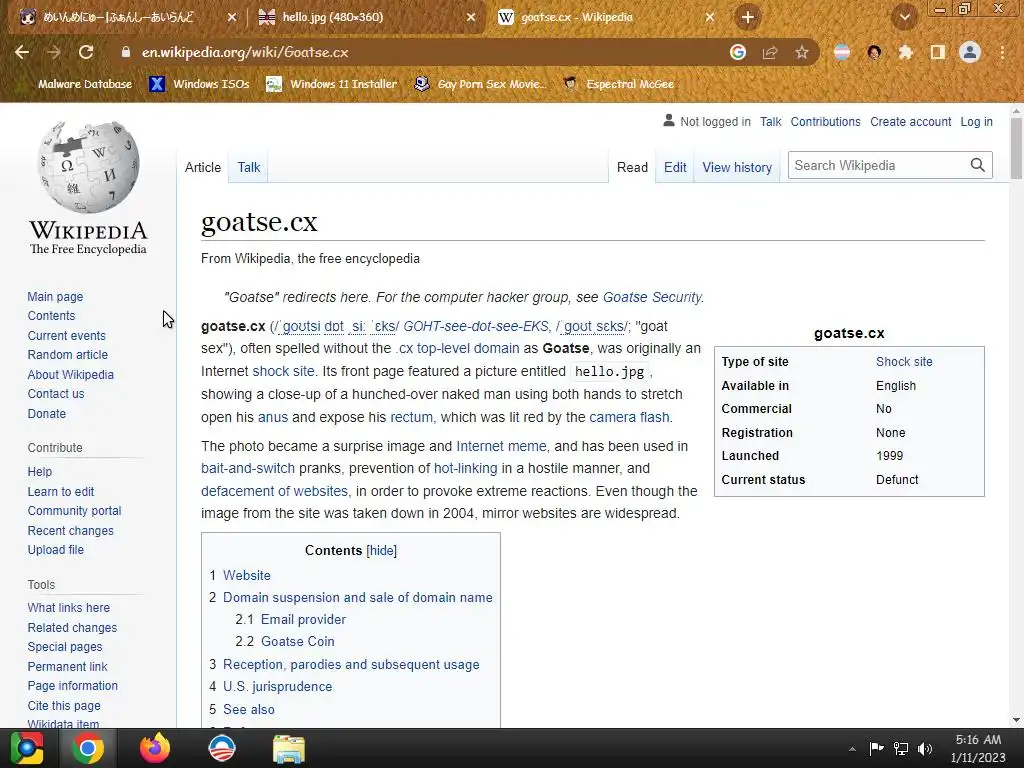Open the Chrome profile avatar icon
Image resolution: width=1024 pixels, height=768 pixels.
(x=970, y=52)
